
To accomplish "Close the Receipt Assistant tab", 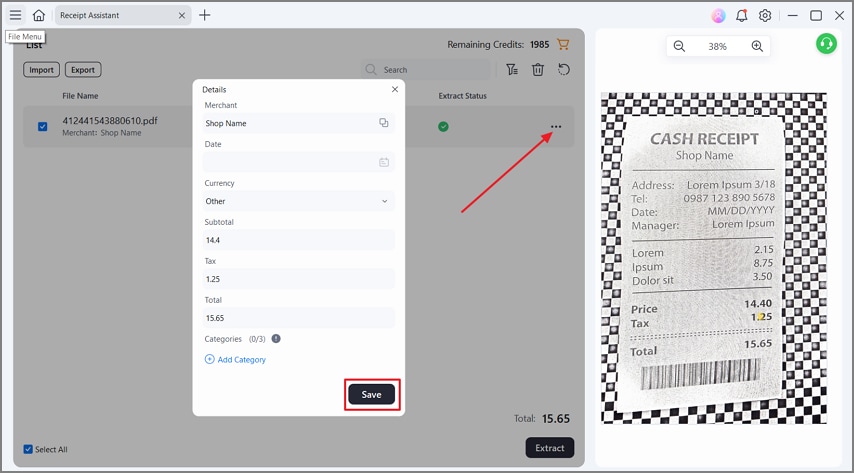I will pos(182,16).
